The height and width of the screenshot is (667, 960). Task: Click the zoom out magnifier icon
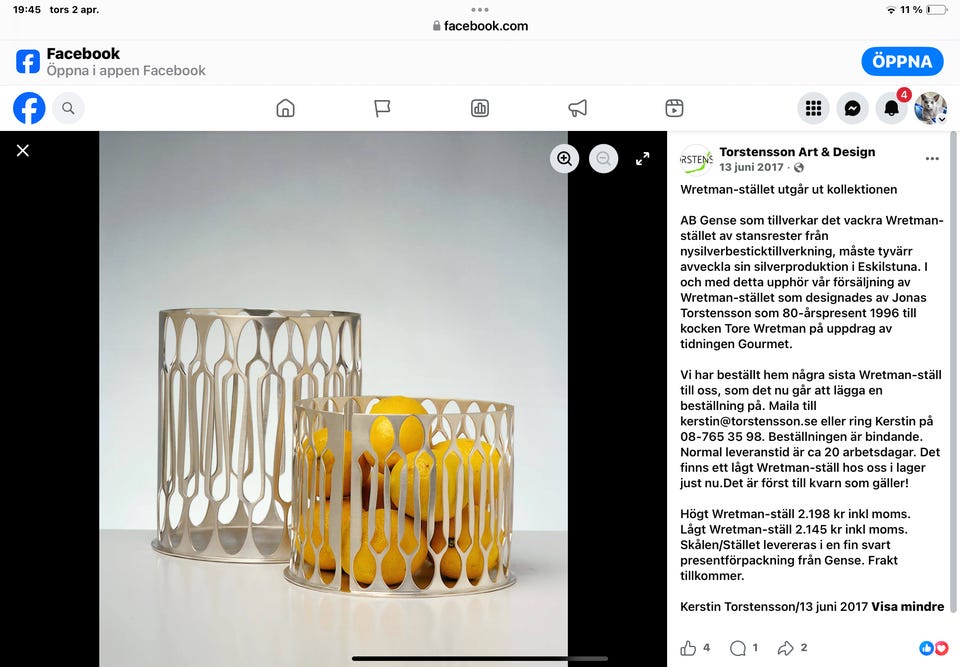coord(603,159)
